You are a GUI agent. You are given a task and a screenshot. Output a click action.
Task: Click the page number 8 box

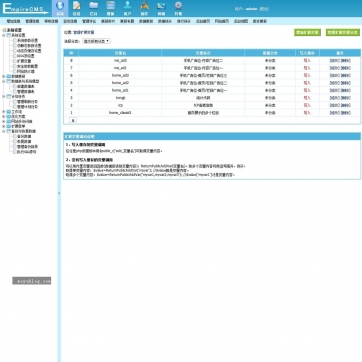tap(73, 120)
